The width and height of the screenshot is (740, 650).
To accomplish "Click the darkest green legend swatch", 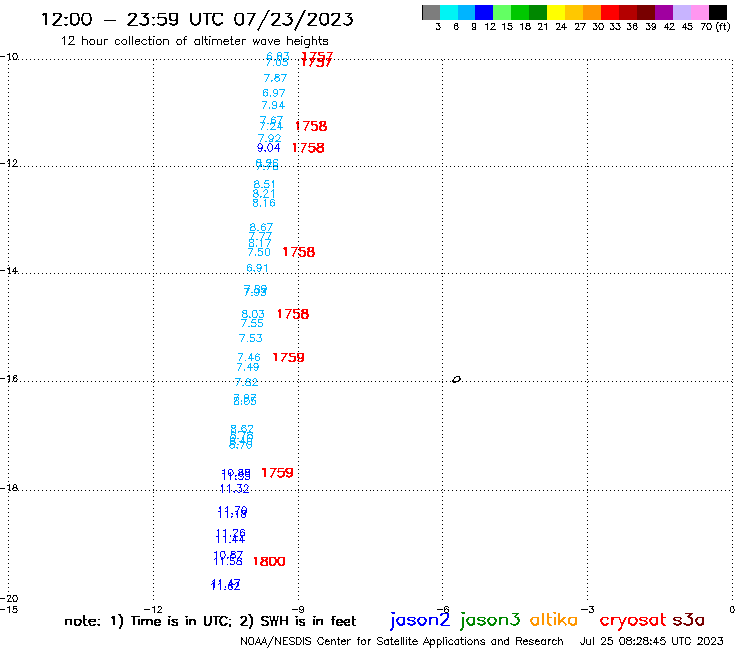I will (x=538, y=12).
